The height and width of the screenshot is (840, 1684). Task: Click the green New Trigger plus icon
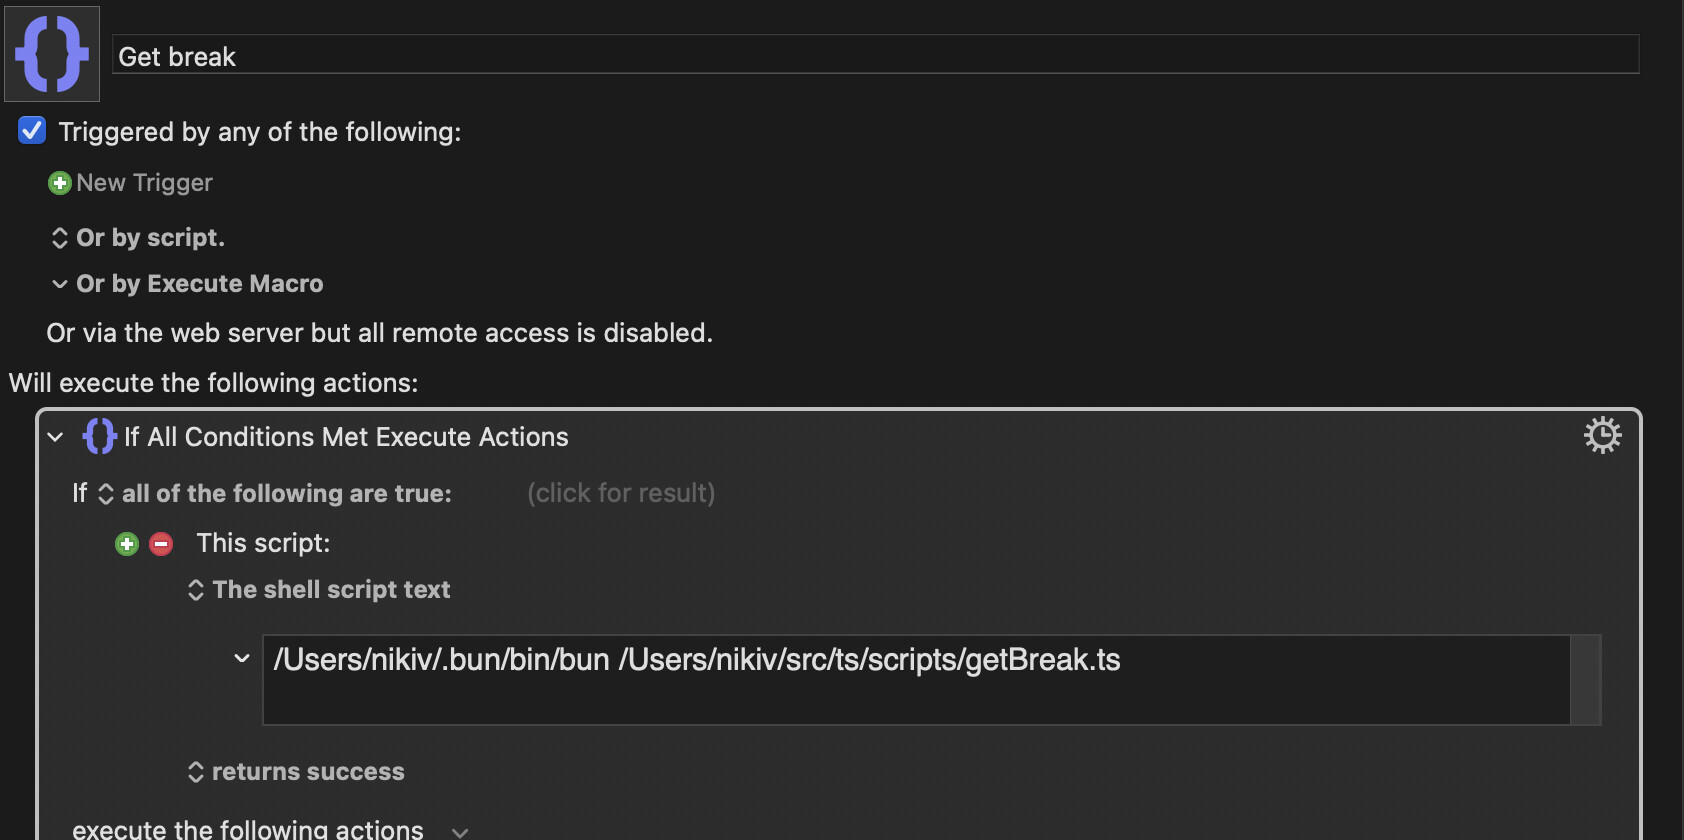pyautogui.click(x=60, y=183)
